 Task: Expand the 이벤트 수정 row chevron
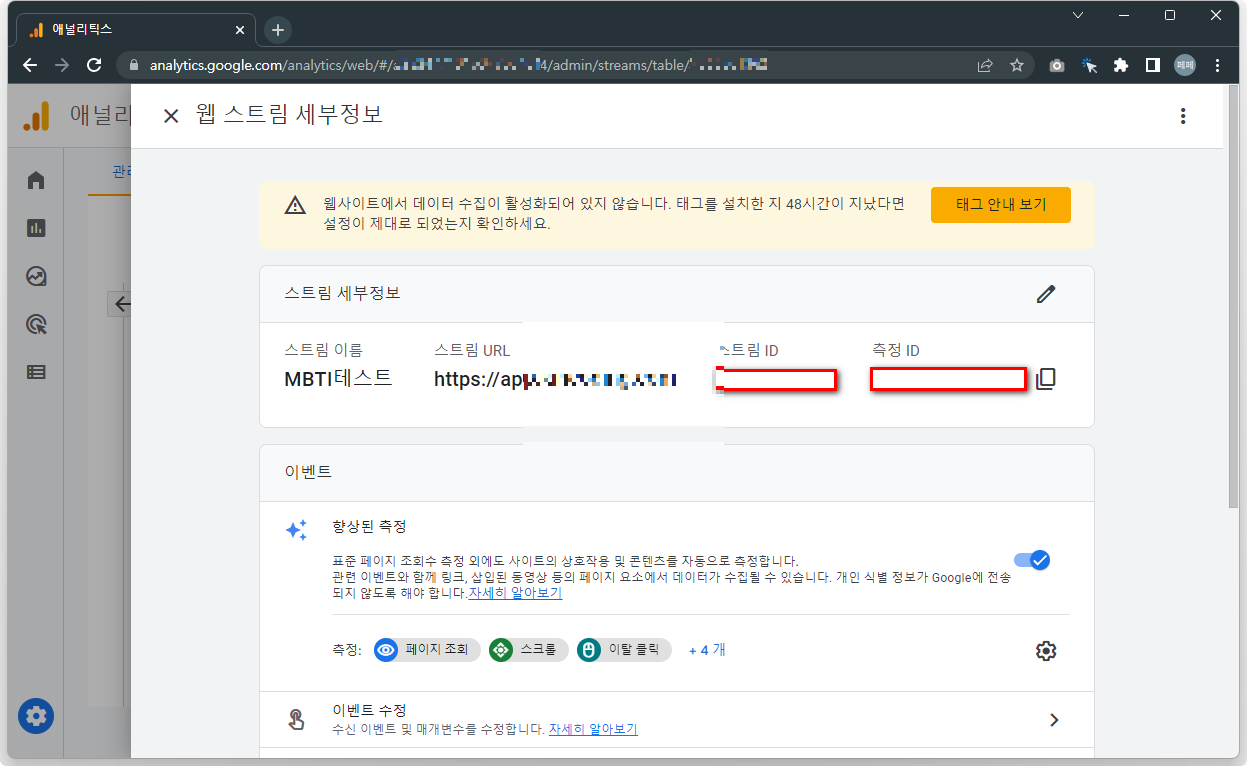coord(1054,719)
